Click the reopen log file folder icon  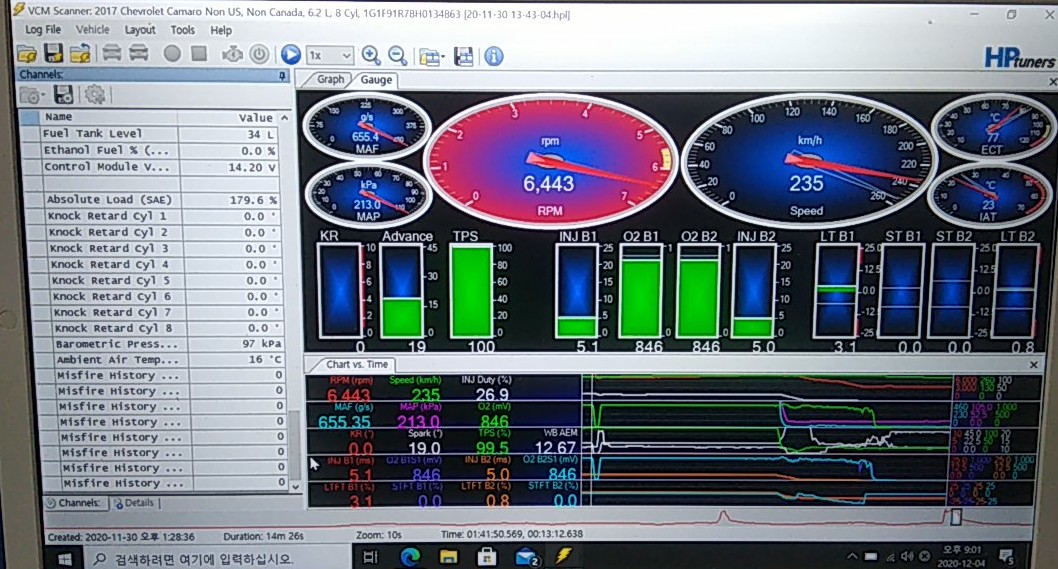click(80, 53)
